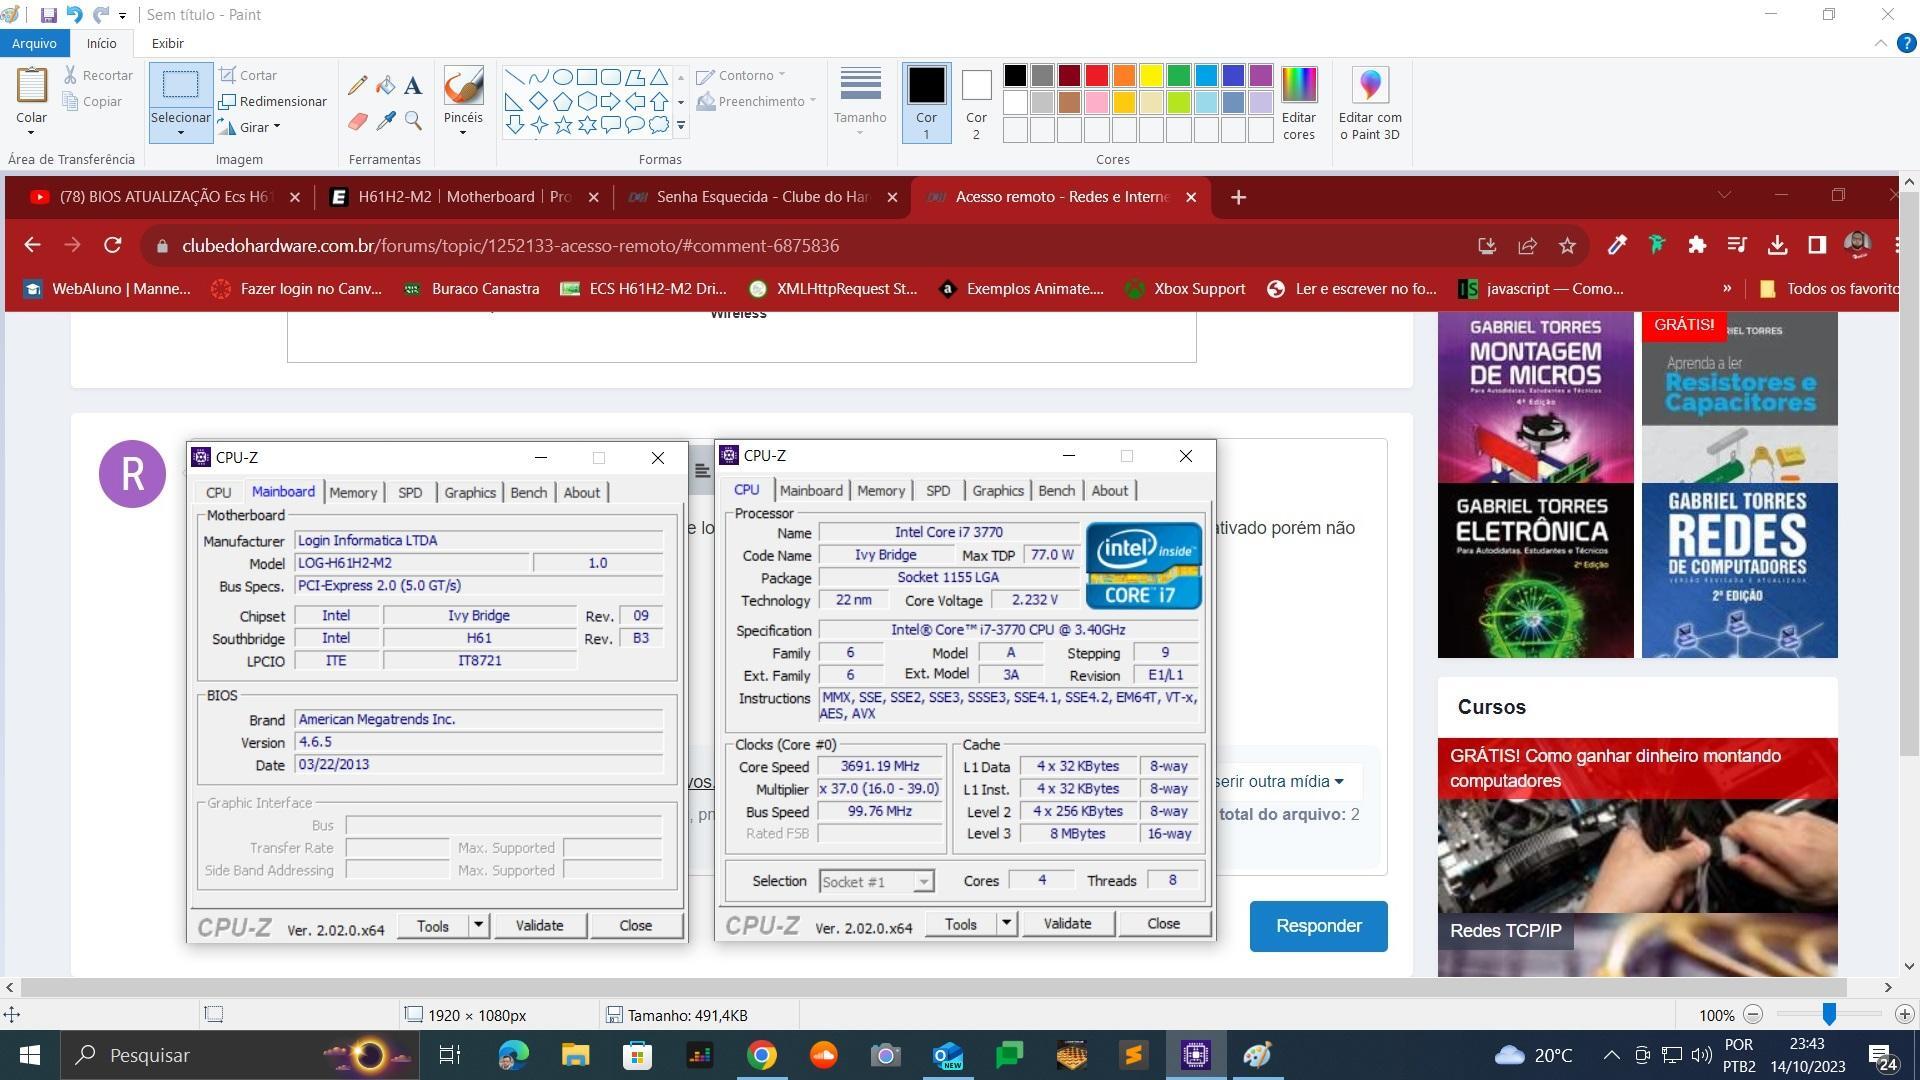Open Editar com o Paint 3D
The image size is (1920, 1080).
point(1370,103)
